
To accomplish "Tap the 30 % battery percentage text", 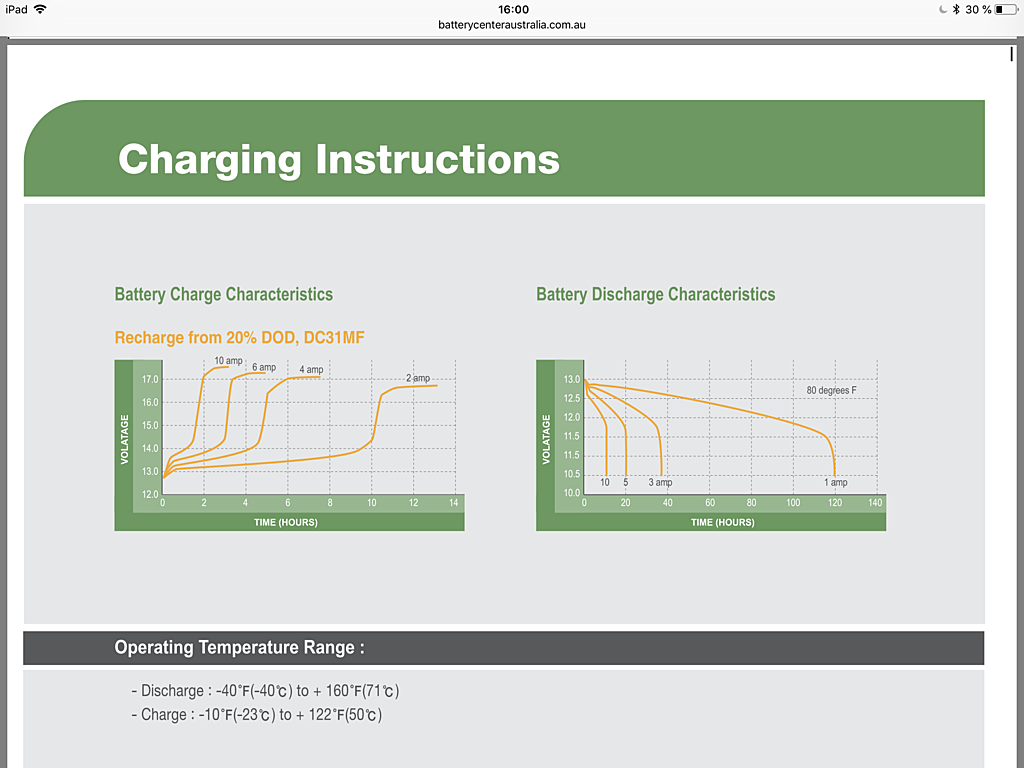I will 978,9.
